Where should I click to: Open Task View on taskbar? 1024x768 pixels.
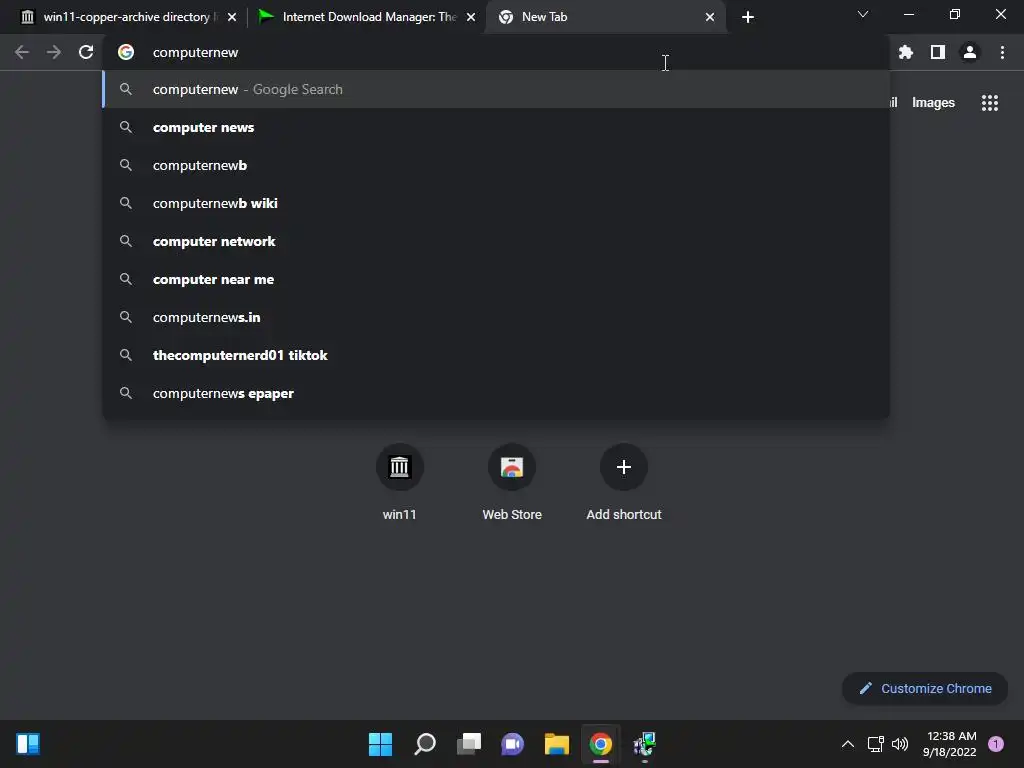click(469, 744)
